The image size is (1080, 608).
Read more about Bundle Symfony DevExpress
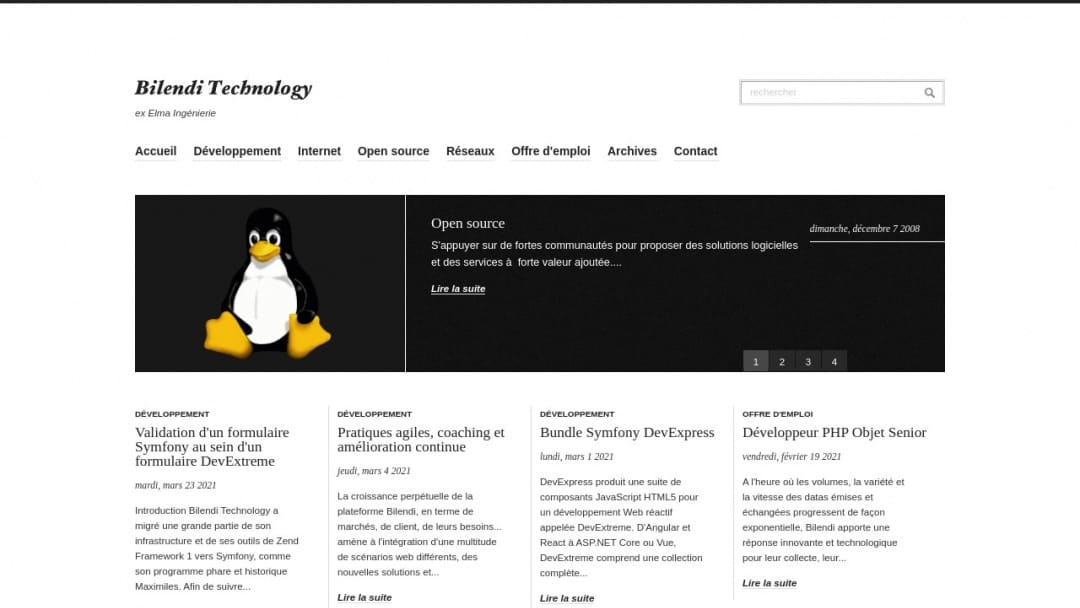click(x=566, y=598)
